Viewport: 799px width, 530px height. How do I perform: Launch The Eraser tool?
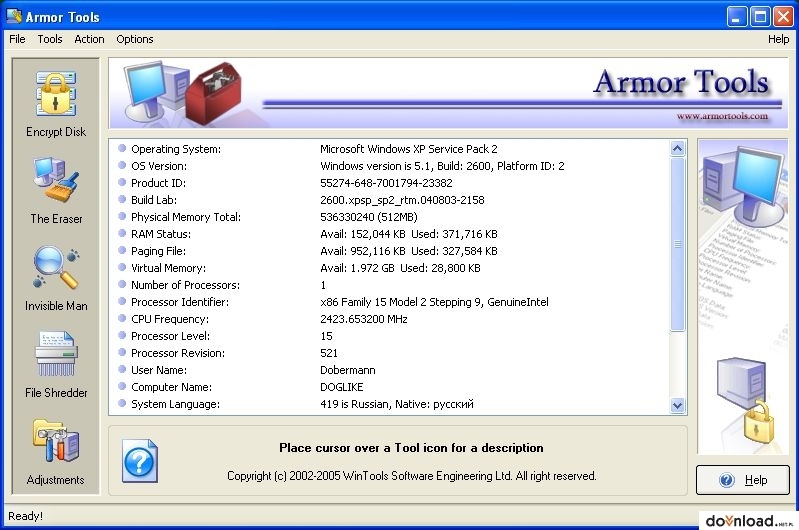pyautogui.click(x=56, y=191)
